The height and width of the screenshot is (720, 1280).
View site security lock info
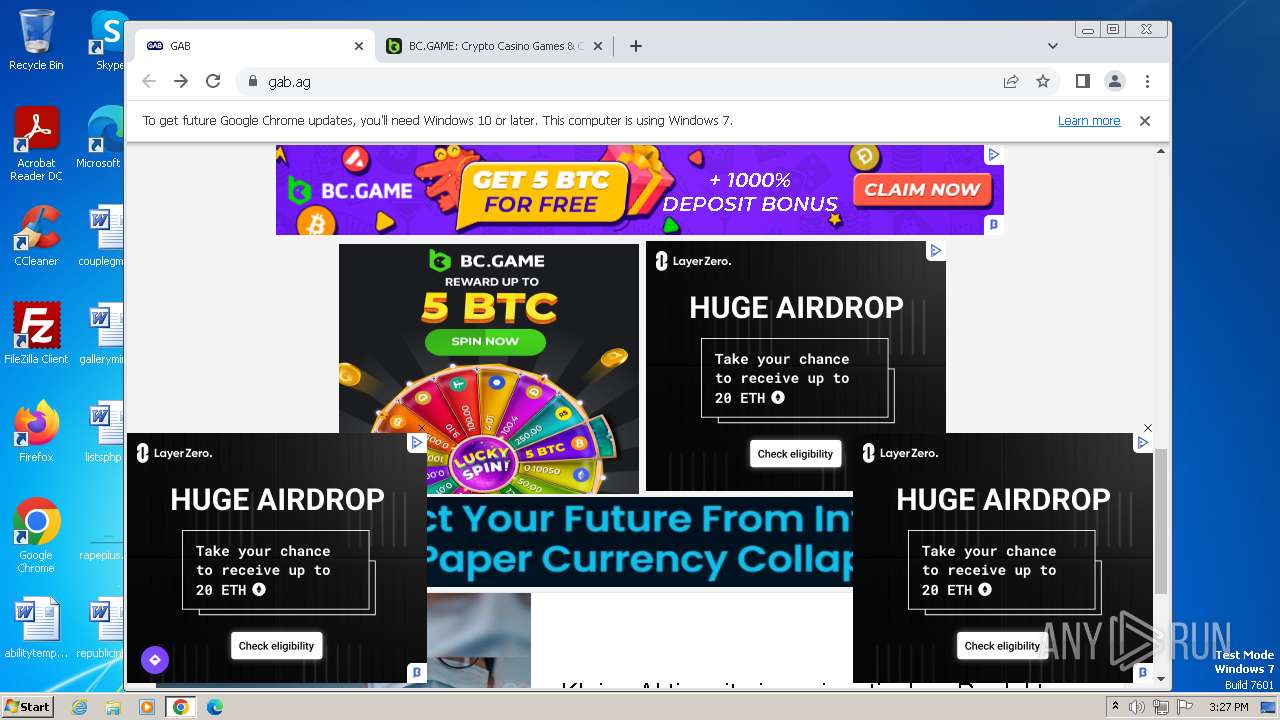[x=252, y=81]
